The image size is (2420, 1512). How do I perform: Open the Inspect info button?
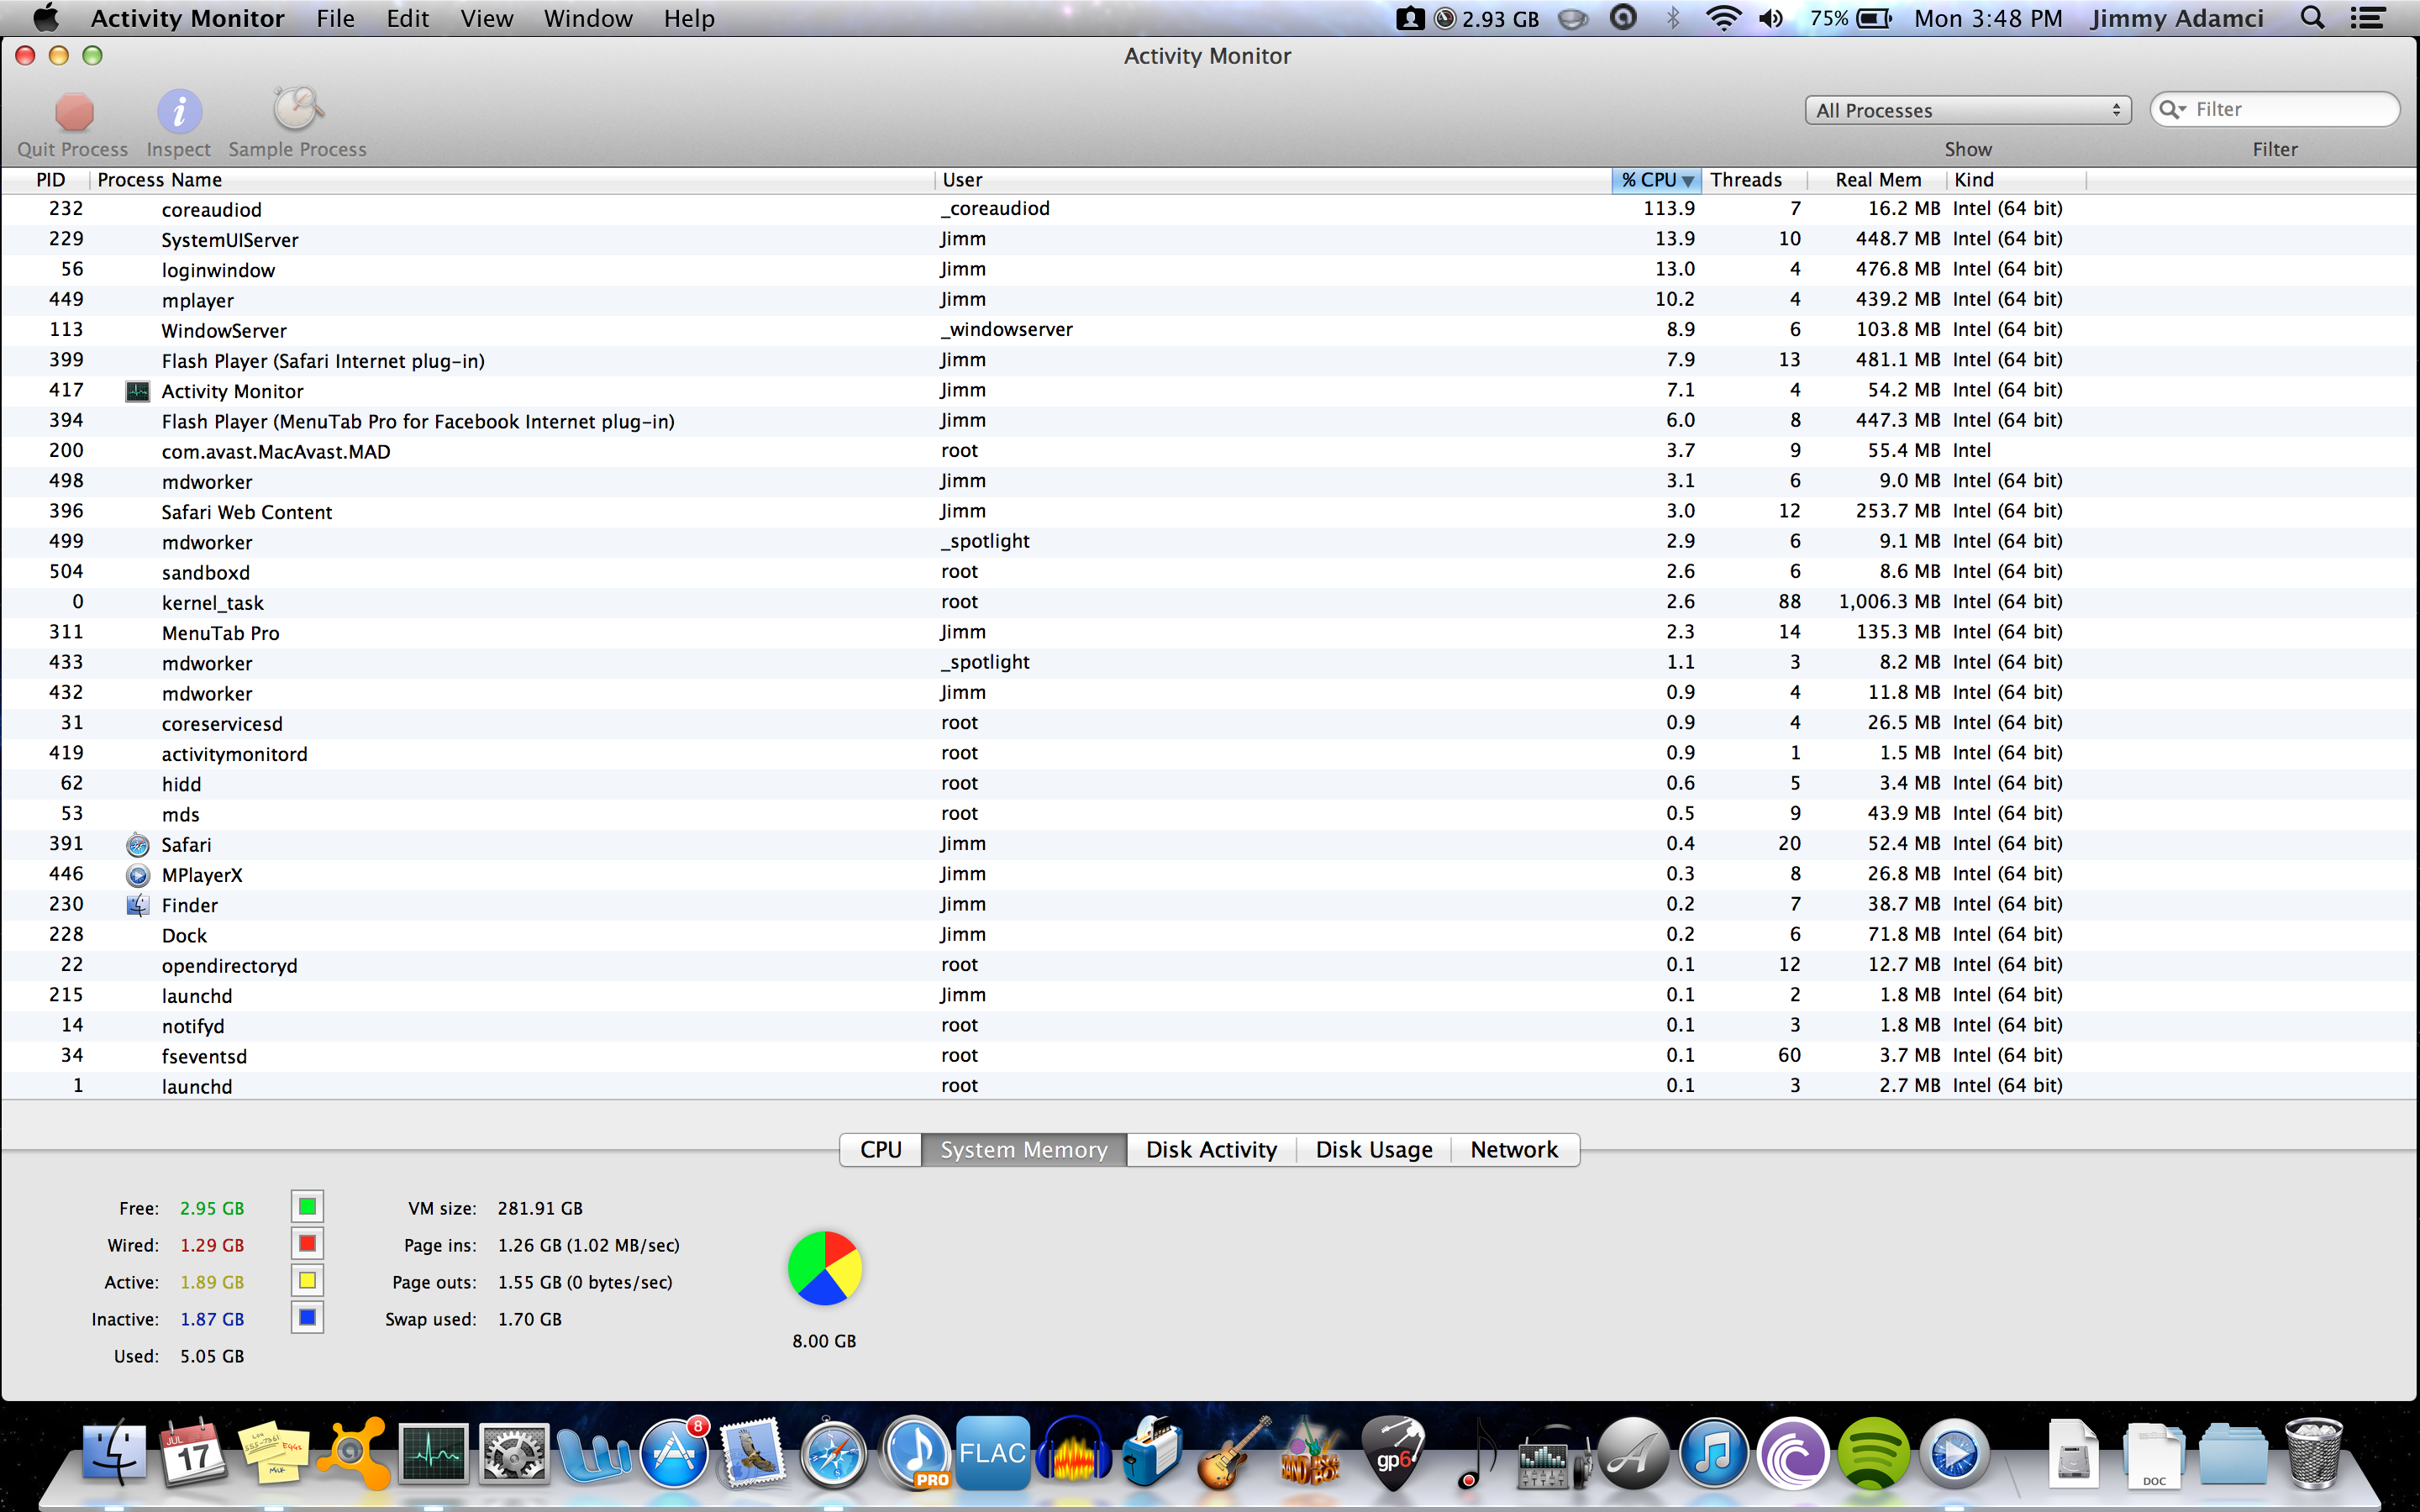coord(179,111)
